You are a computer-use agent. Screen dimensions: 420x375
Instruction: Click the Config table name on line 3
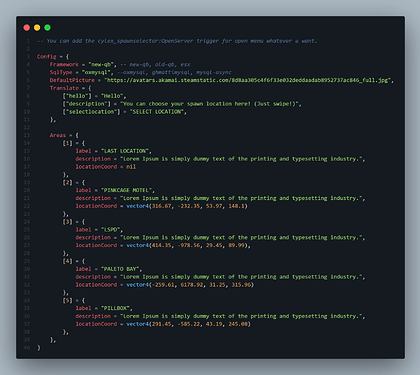46,57
